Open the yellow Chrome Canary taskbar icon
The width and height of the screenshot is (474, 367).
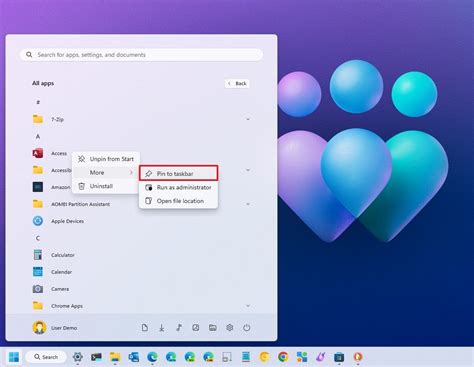click(264, 357)
